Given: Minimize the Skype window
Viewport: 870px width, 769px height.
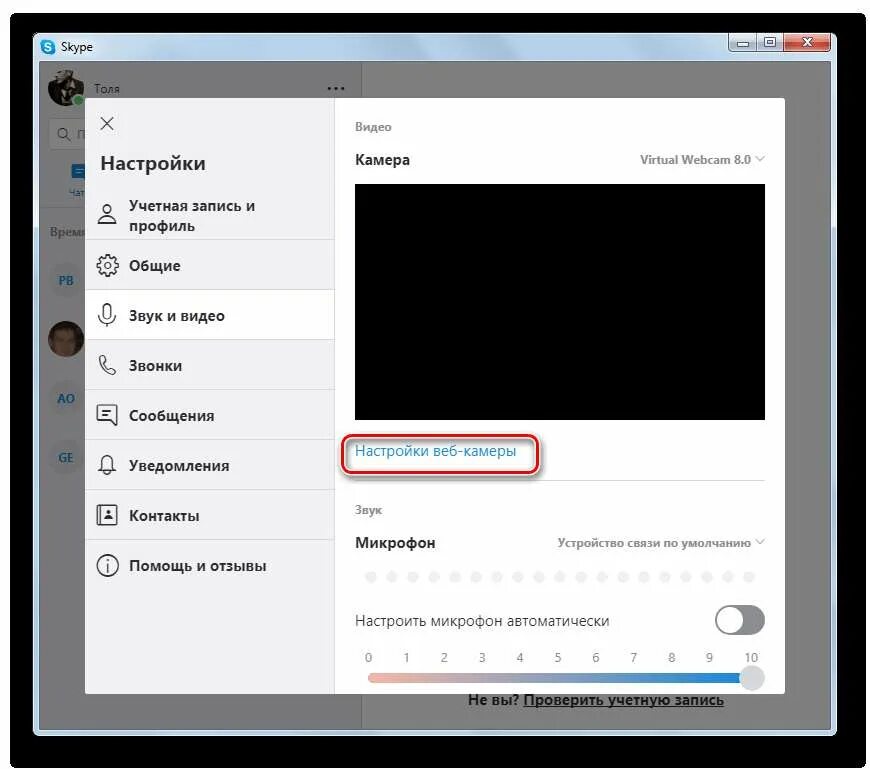Looking at the screenshot, I should [x=743, y=43].
